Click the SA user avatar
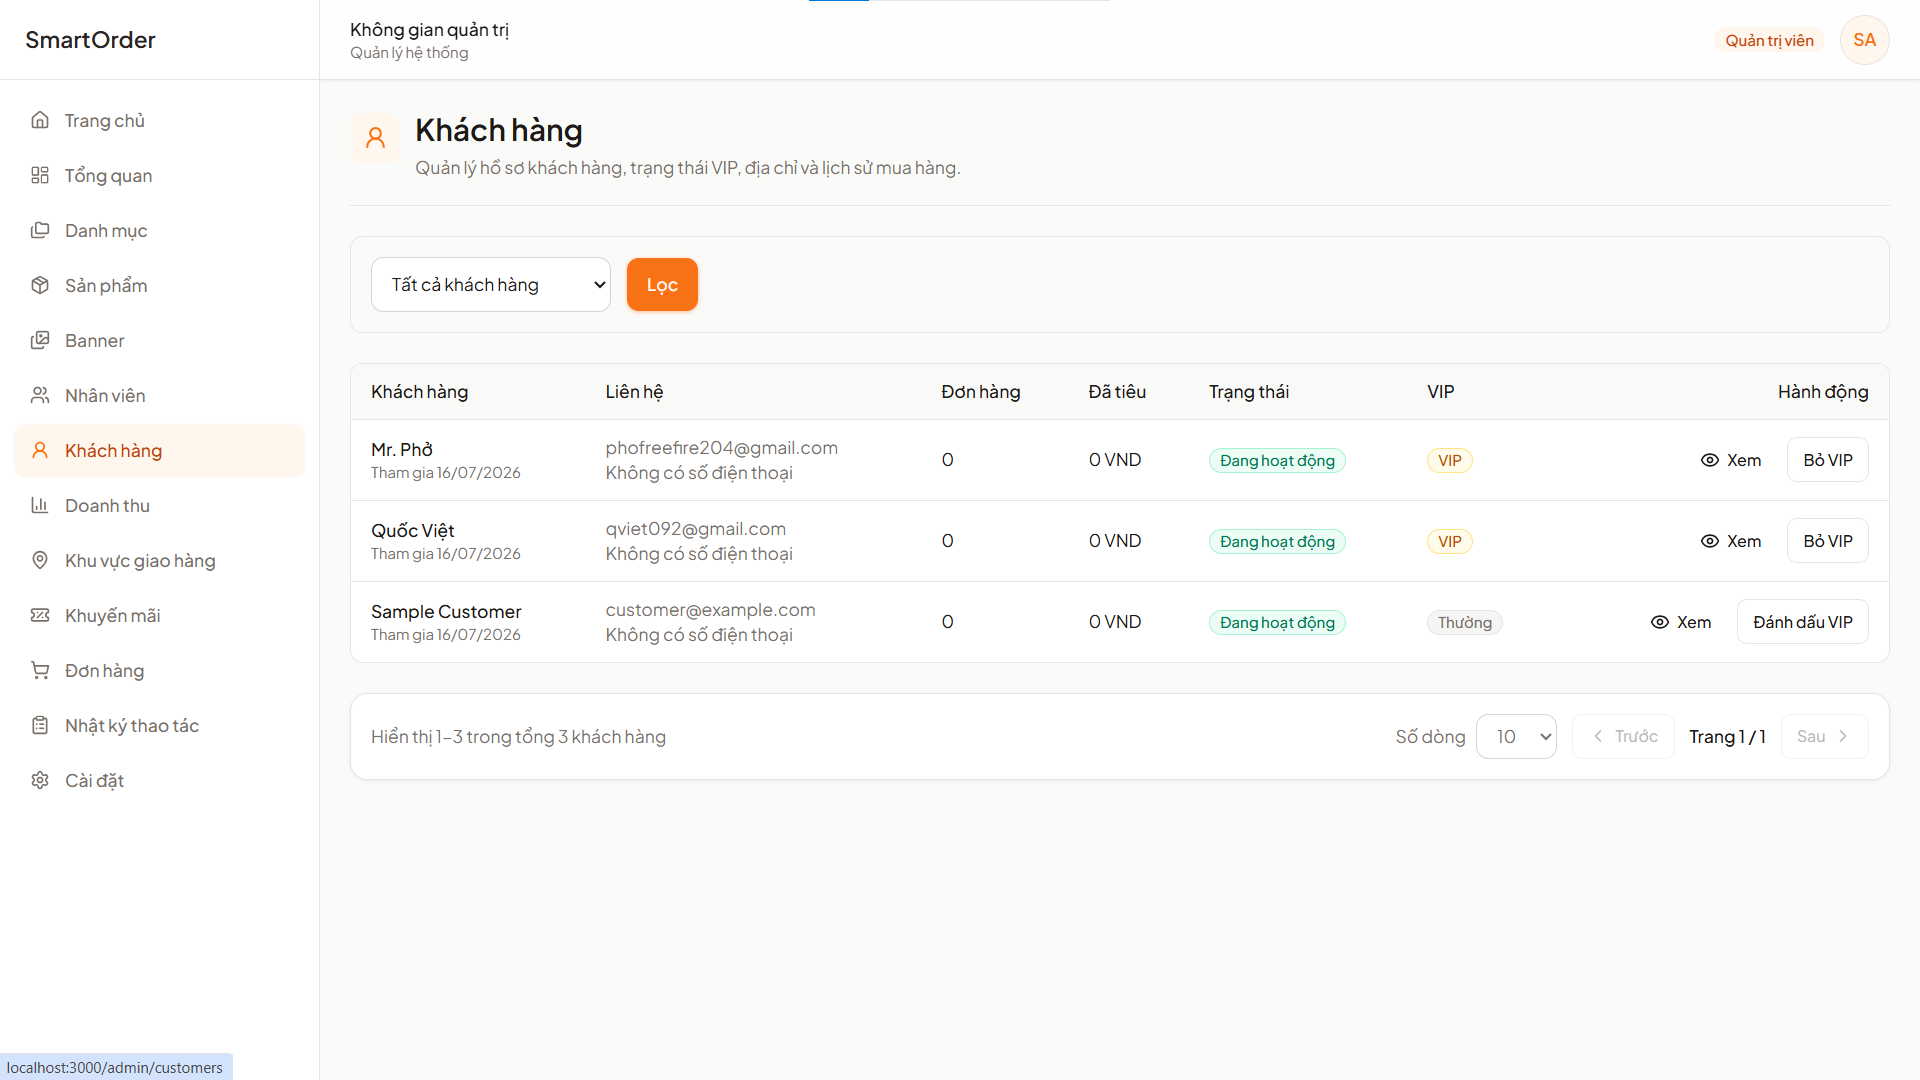This screenshot has width=1920, height=1080. click(1864, 40)
